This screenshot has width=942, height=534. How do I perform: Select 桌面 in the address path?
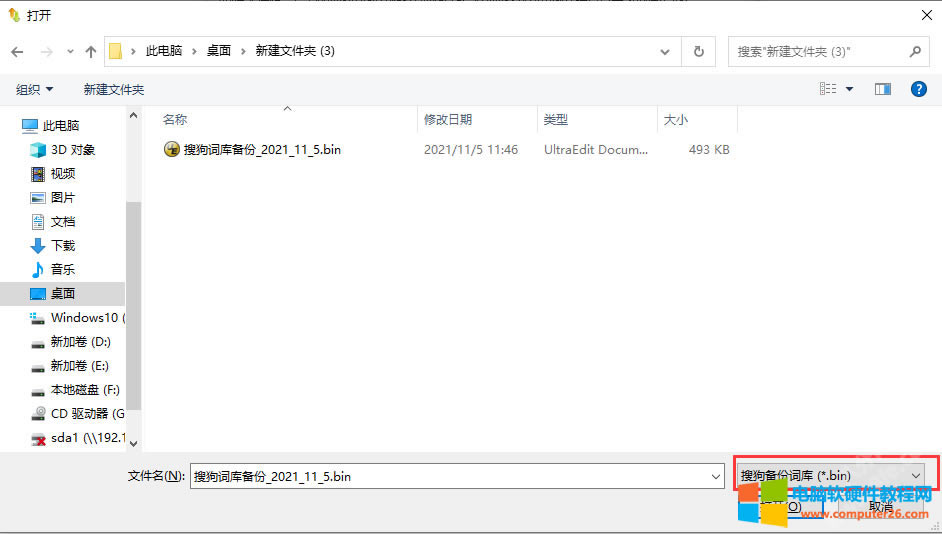tap(219, 51)
